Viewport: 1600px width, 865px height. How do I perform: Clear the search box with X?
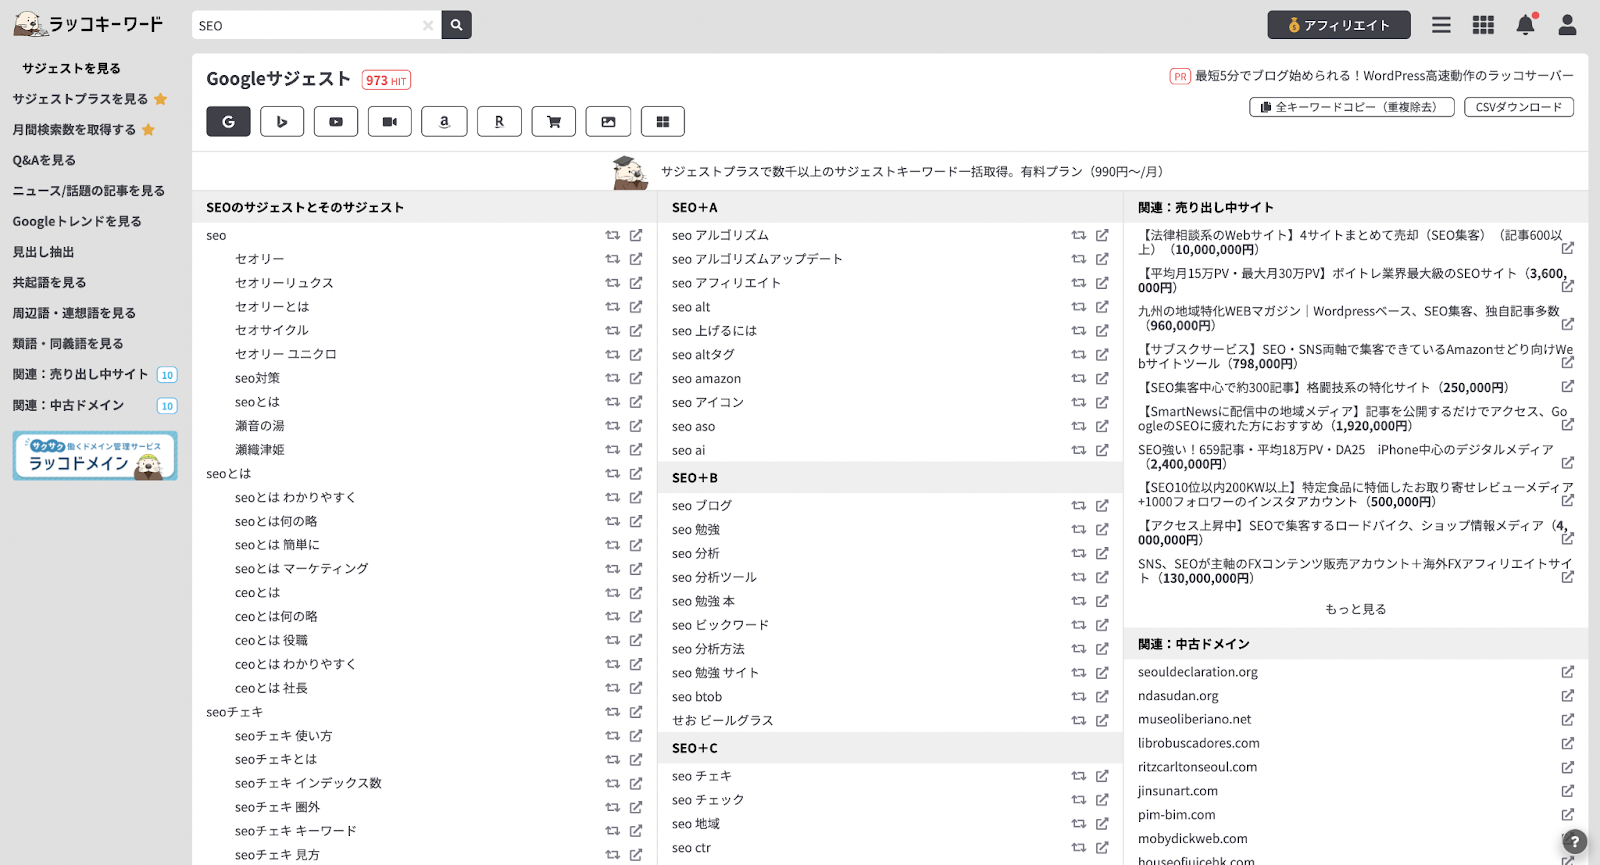tap(428, 25)
